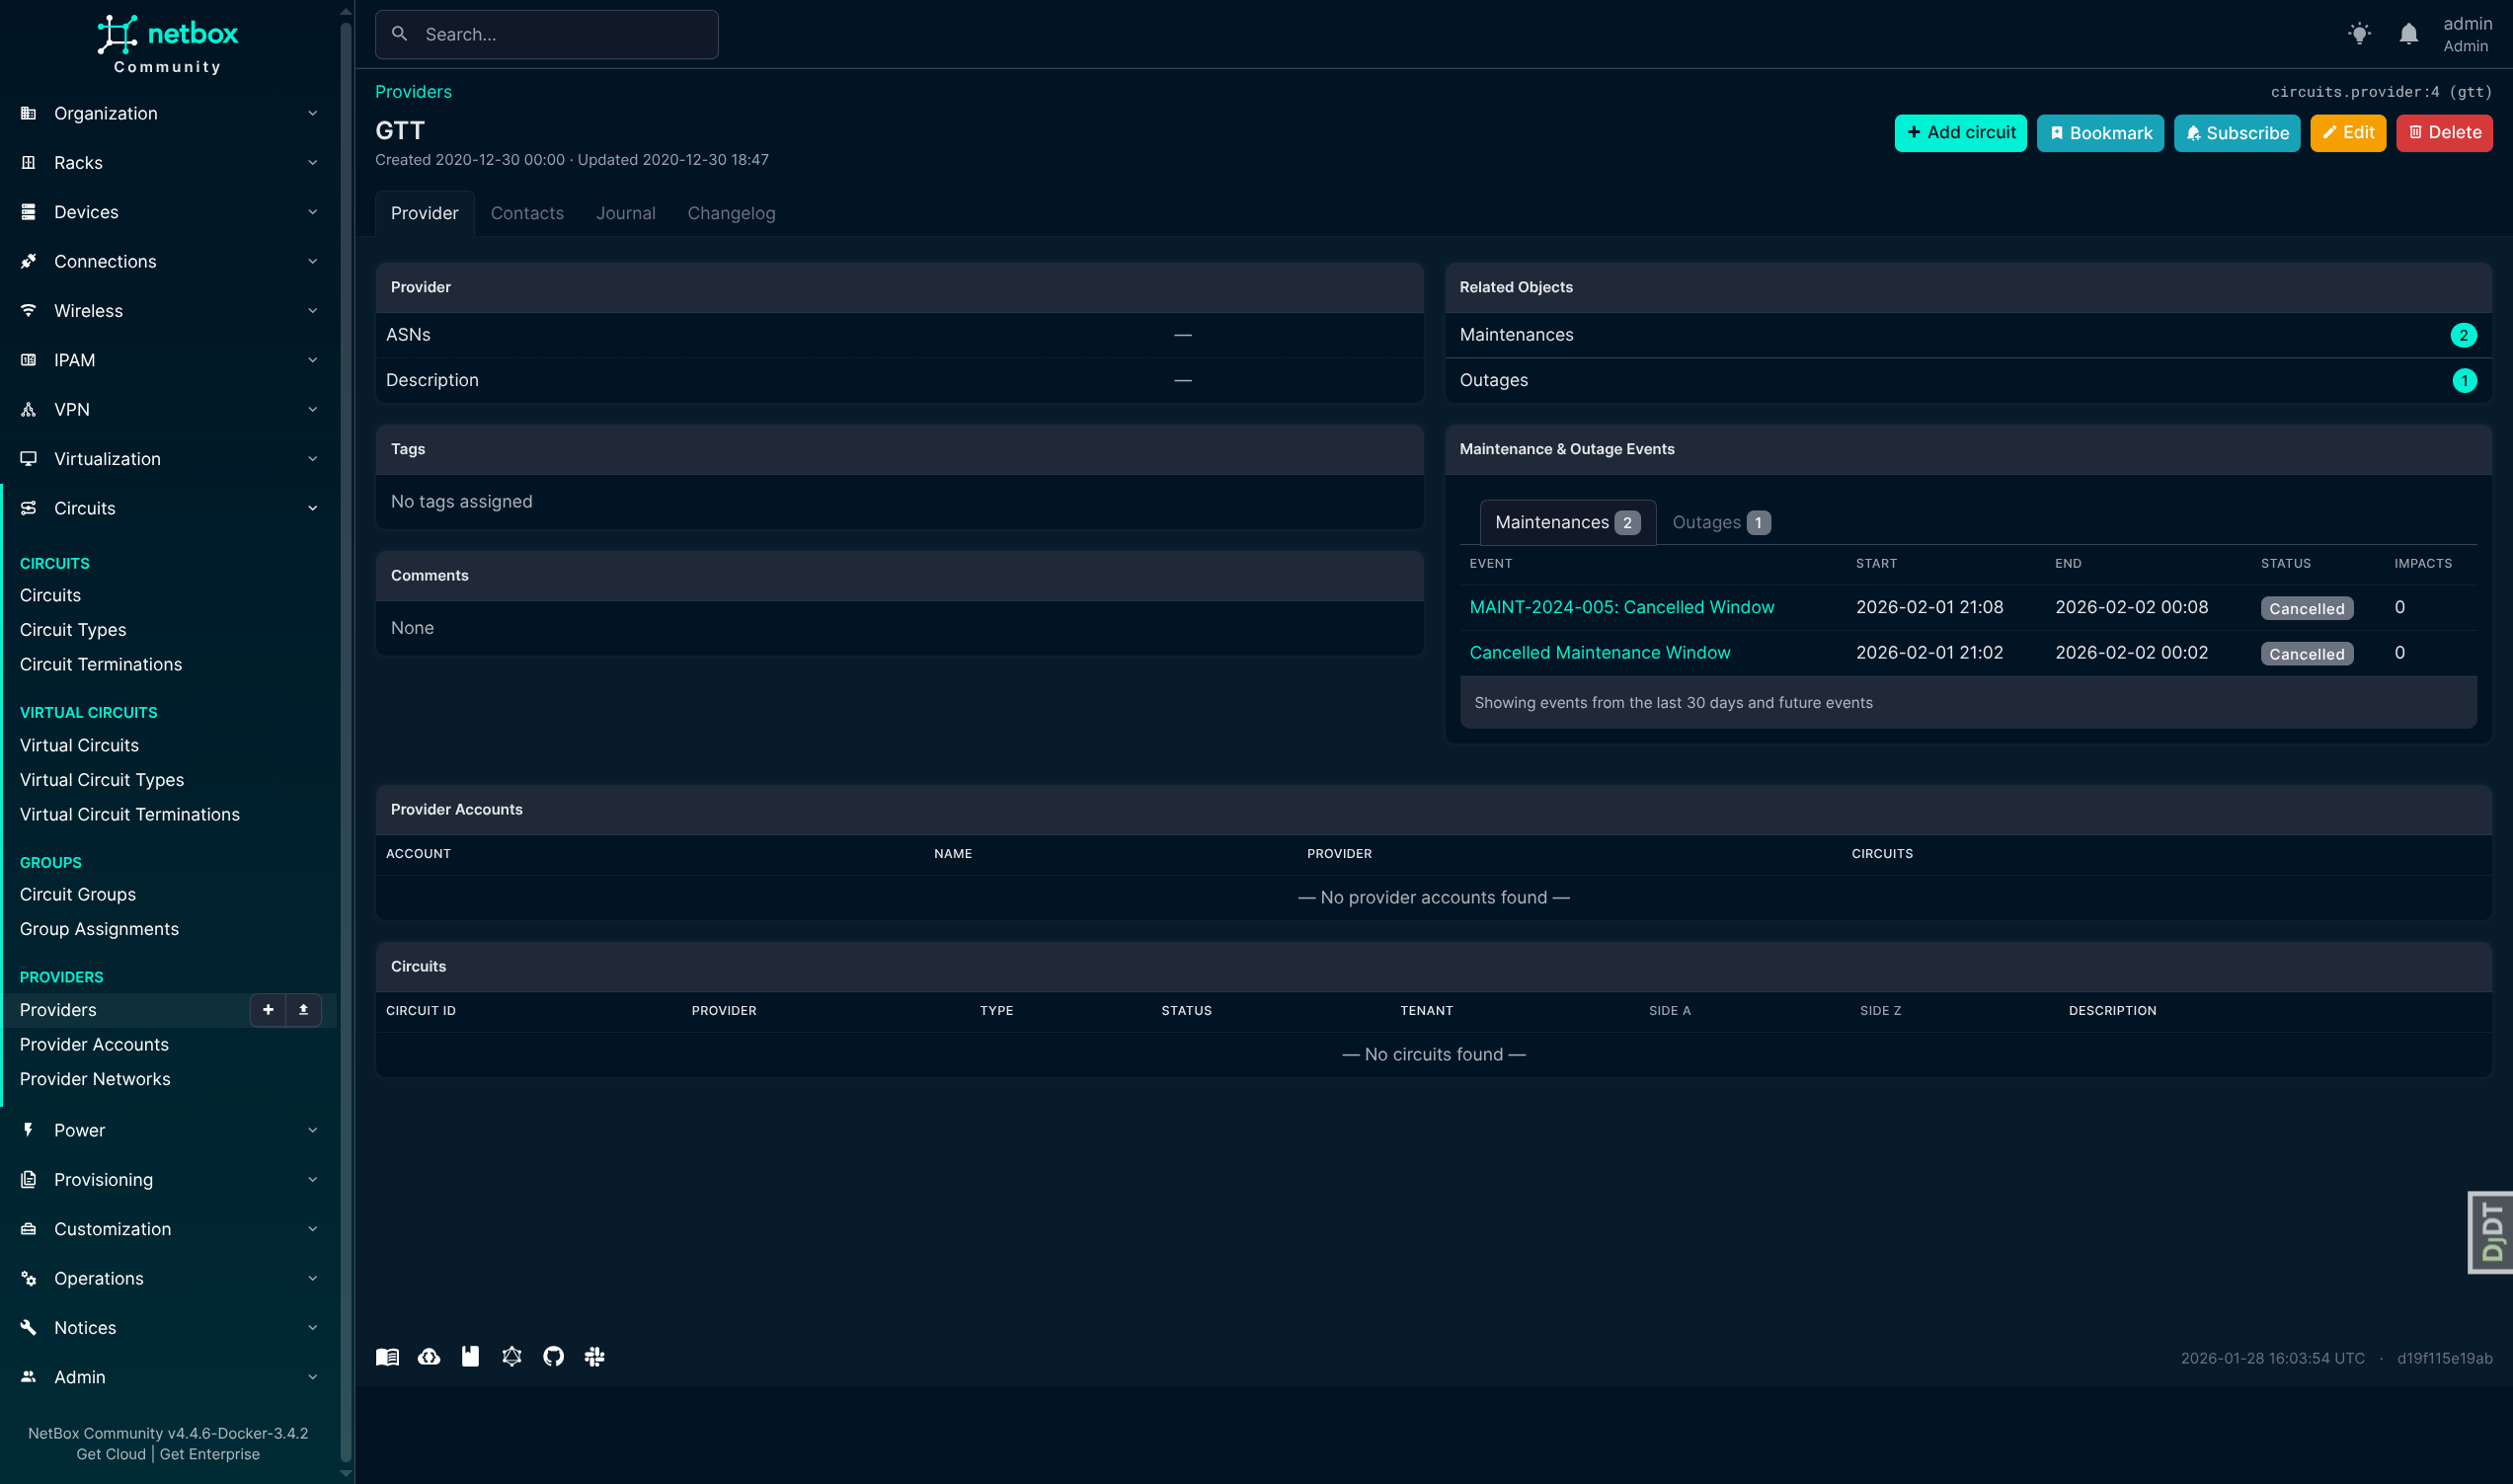Screen dimensions: 2513x1484
Task: Click the GraphQL icon in the footer
Action: [512, 1356]
